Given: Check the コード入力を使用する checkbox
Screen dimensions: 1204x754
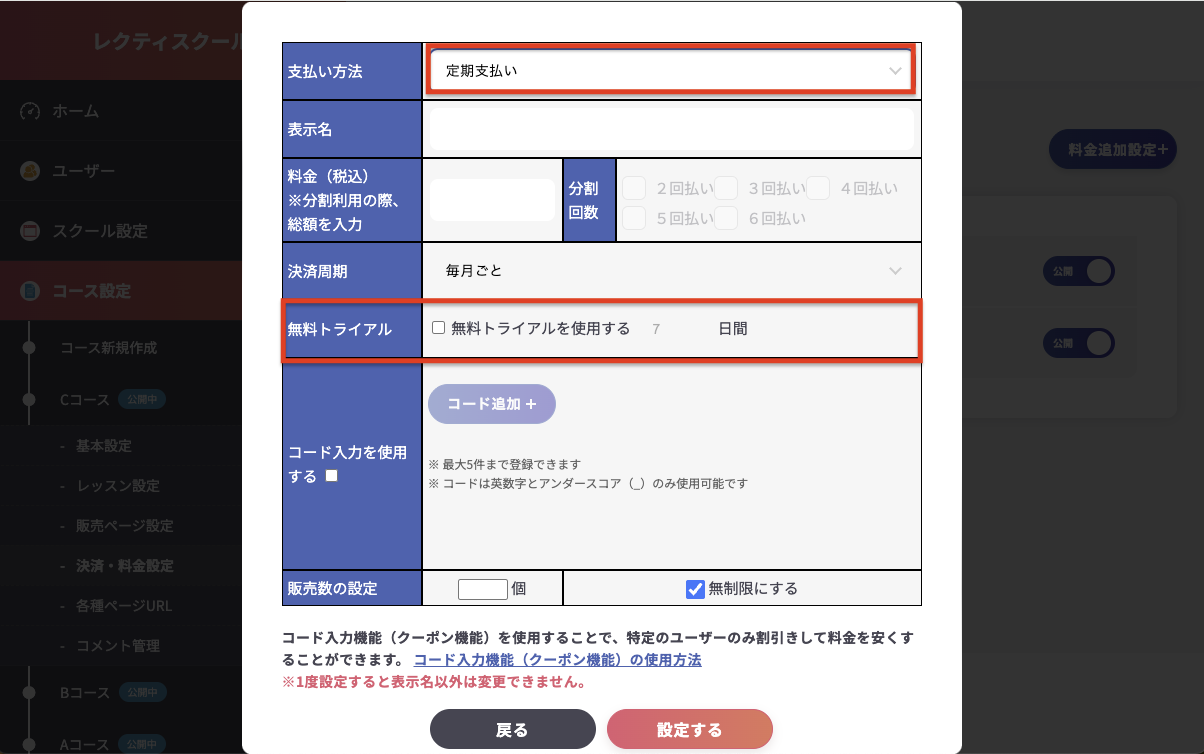Looking at the screenshot, I should [x=331, y=476].
